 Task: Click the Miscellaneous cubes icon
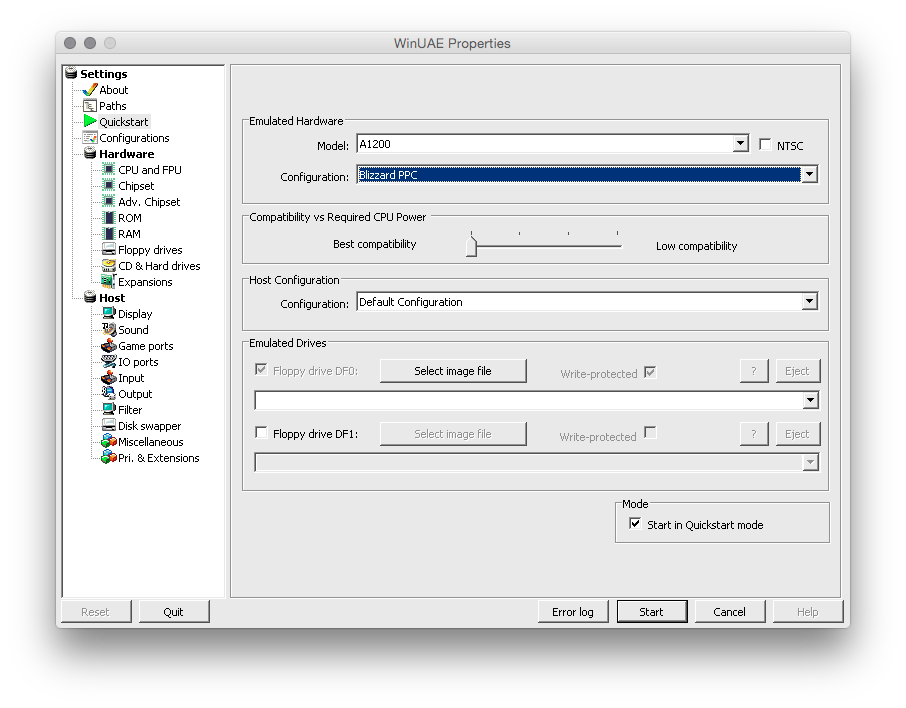coord(109,442)
